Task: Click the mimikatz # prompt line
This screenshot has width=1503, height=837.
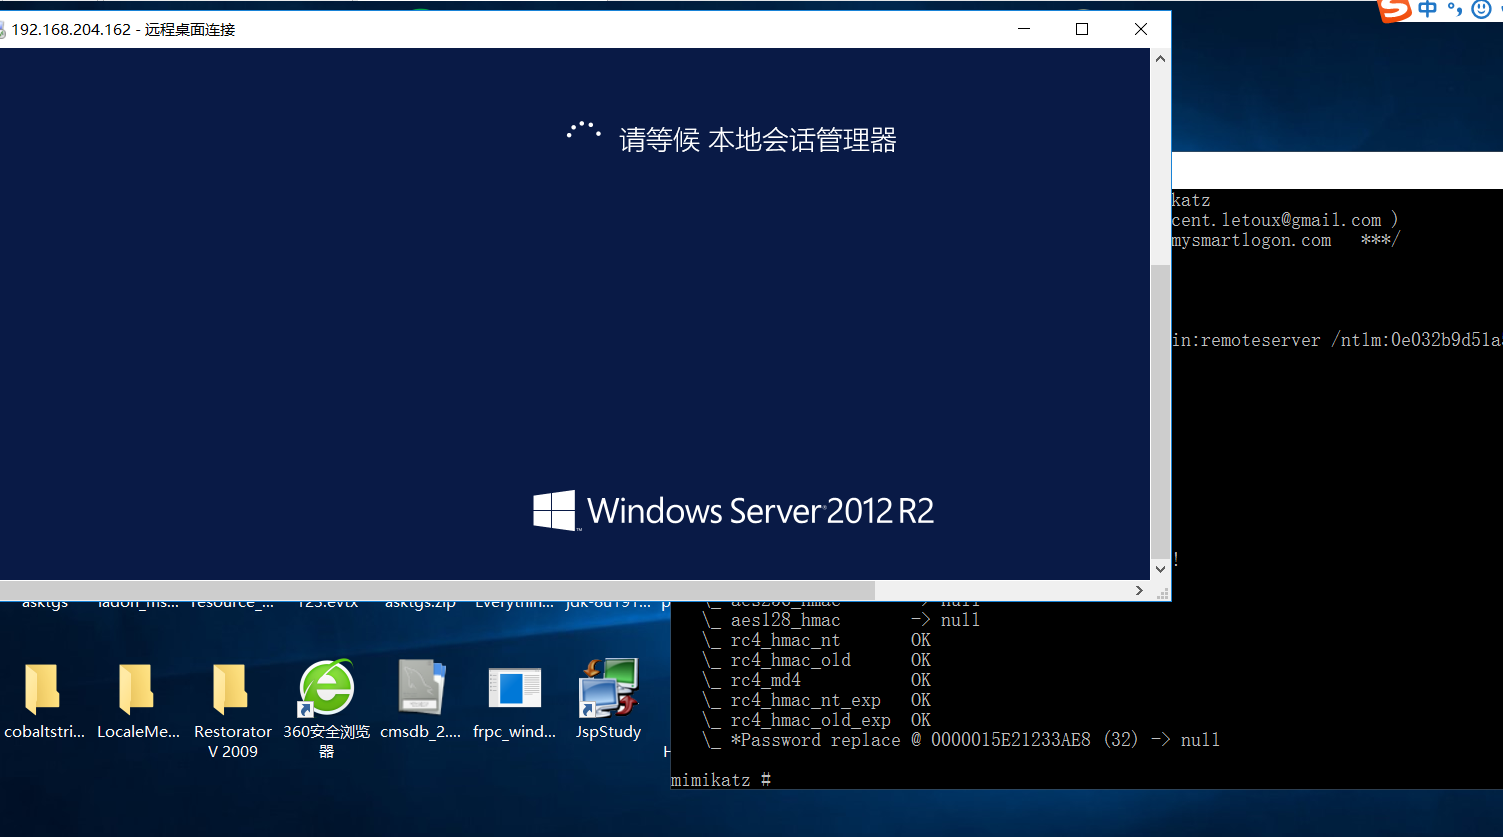Action: tap(721, 780)
